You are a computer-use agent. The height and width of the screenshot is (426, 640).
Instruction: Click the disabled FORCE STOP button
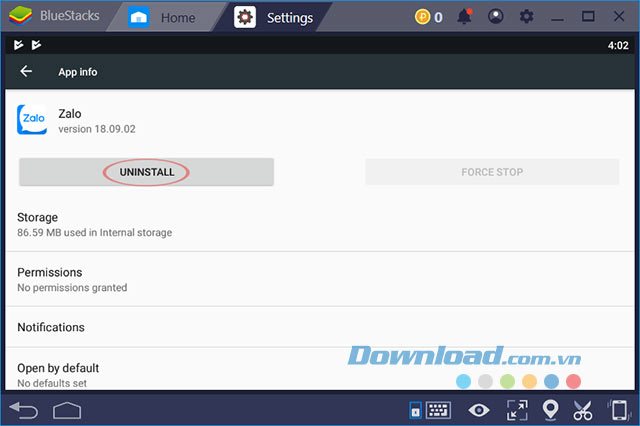coord(492,172)
